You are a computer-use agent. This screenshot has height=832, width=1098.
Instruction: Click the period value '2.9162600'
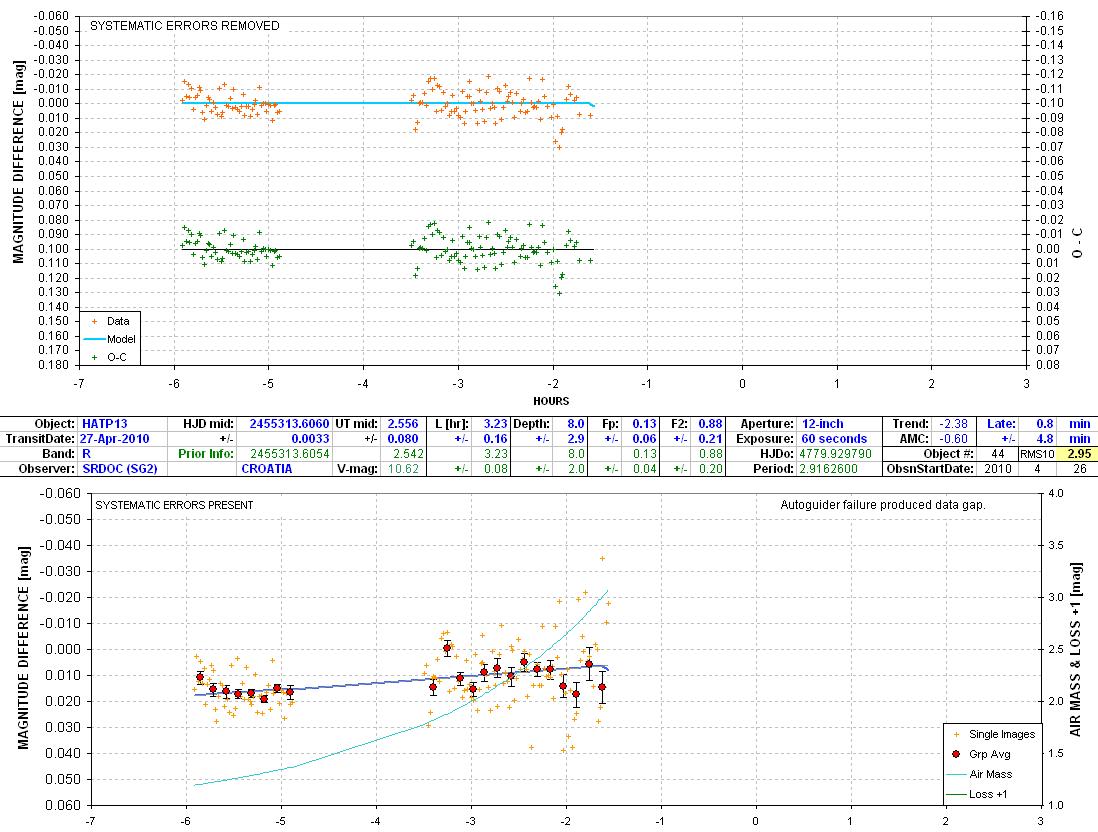[x=828, y=469]
